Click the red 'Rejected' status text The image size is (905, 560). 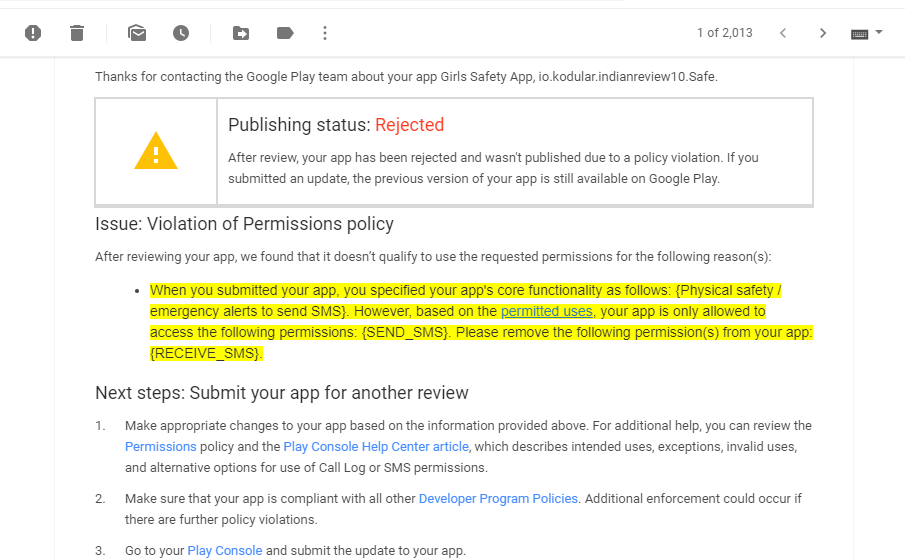point(409,125)
